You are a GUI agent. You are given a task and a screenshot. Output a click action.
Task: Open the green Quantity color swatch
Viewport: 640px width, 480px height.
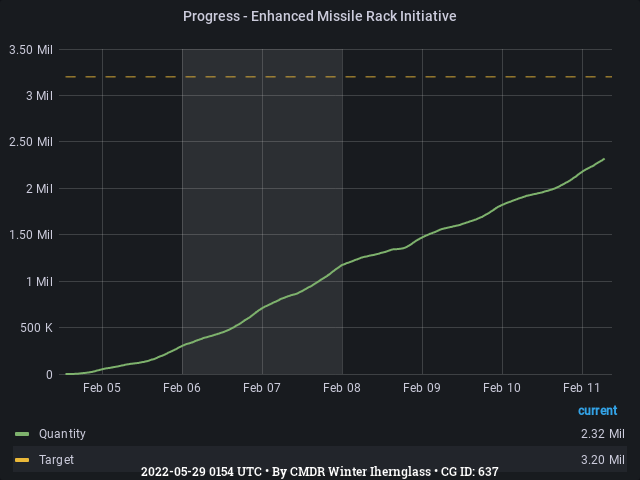tap(22, 434)
